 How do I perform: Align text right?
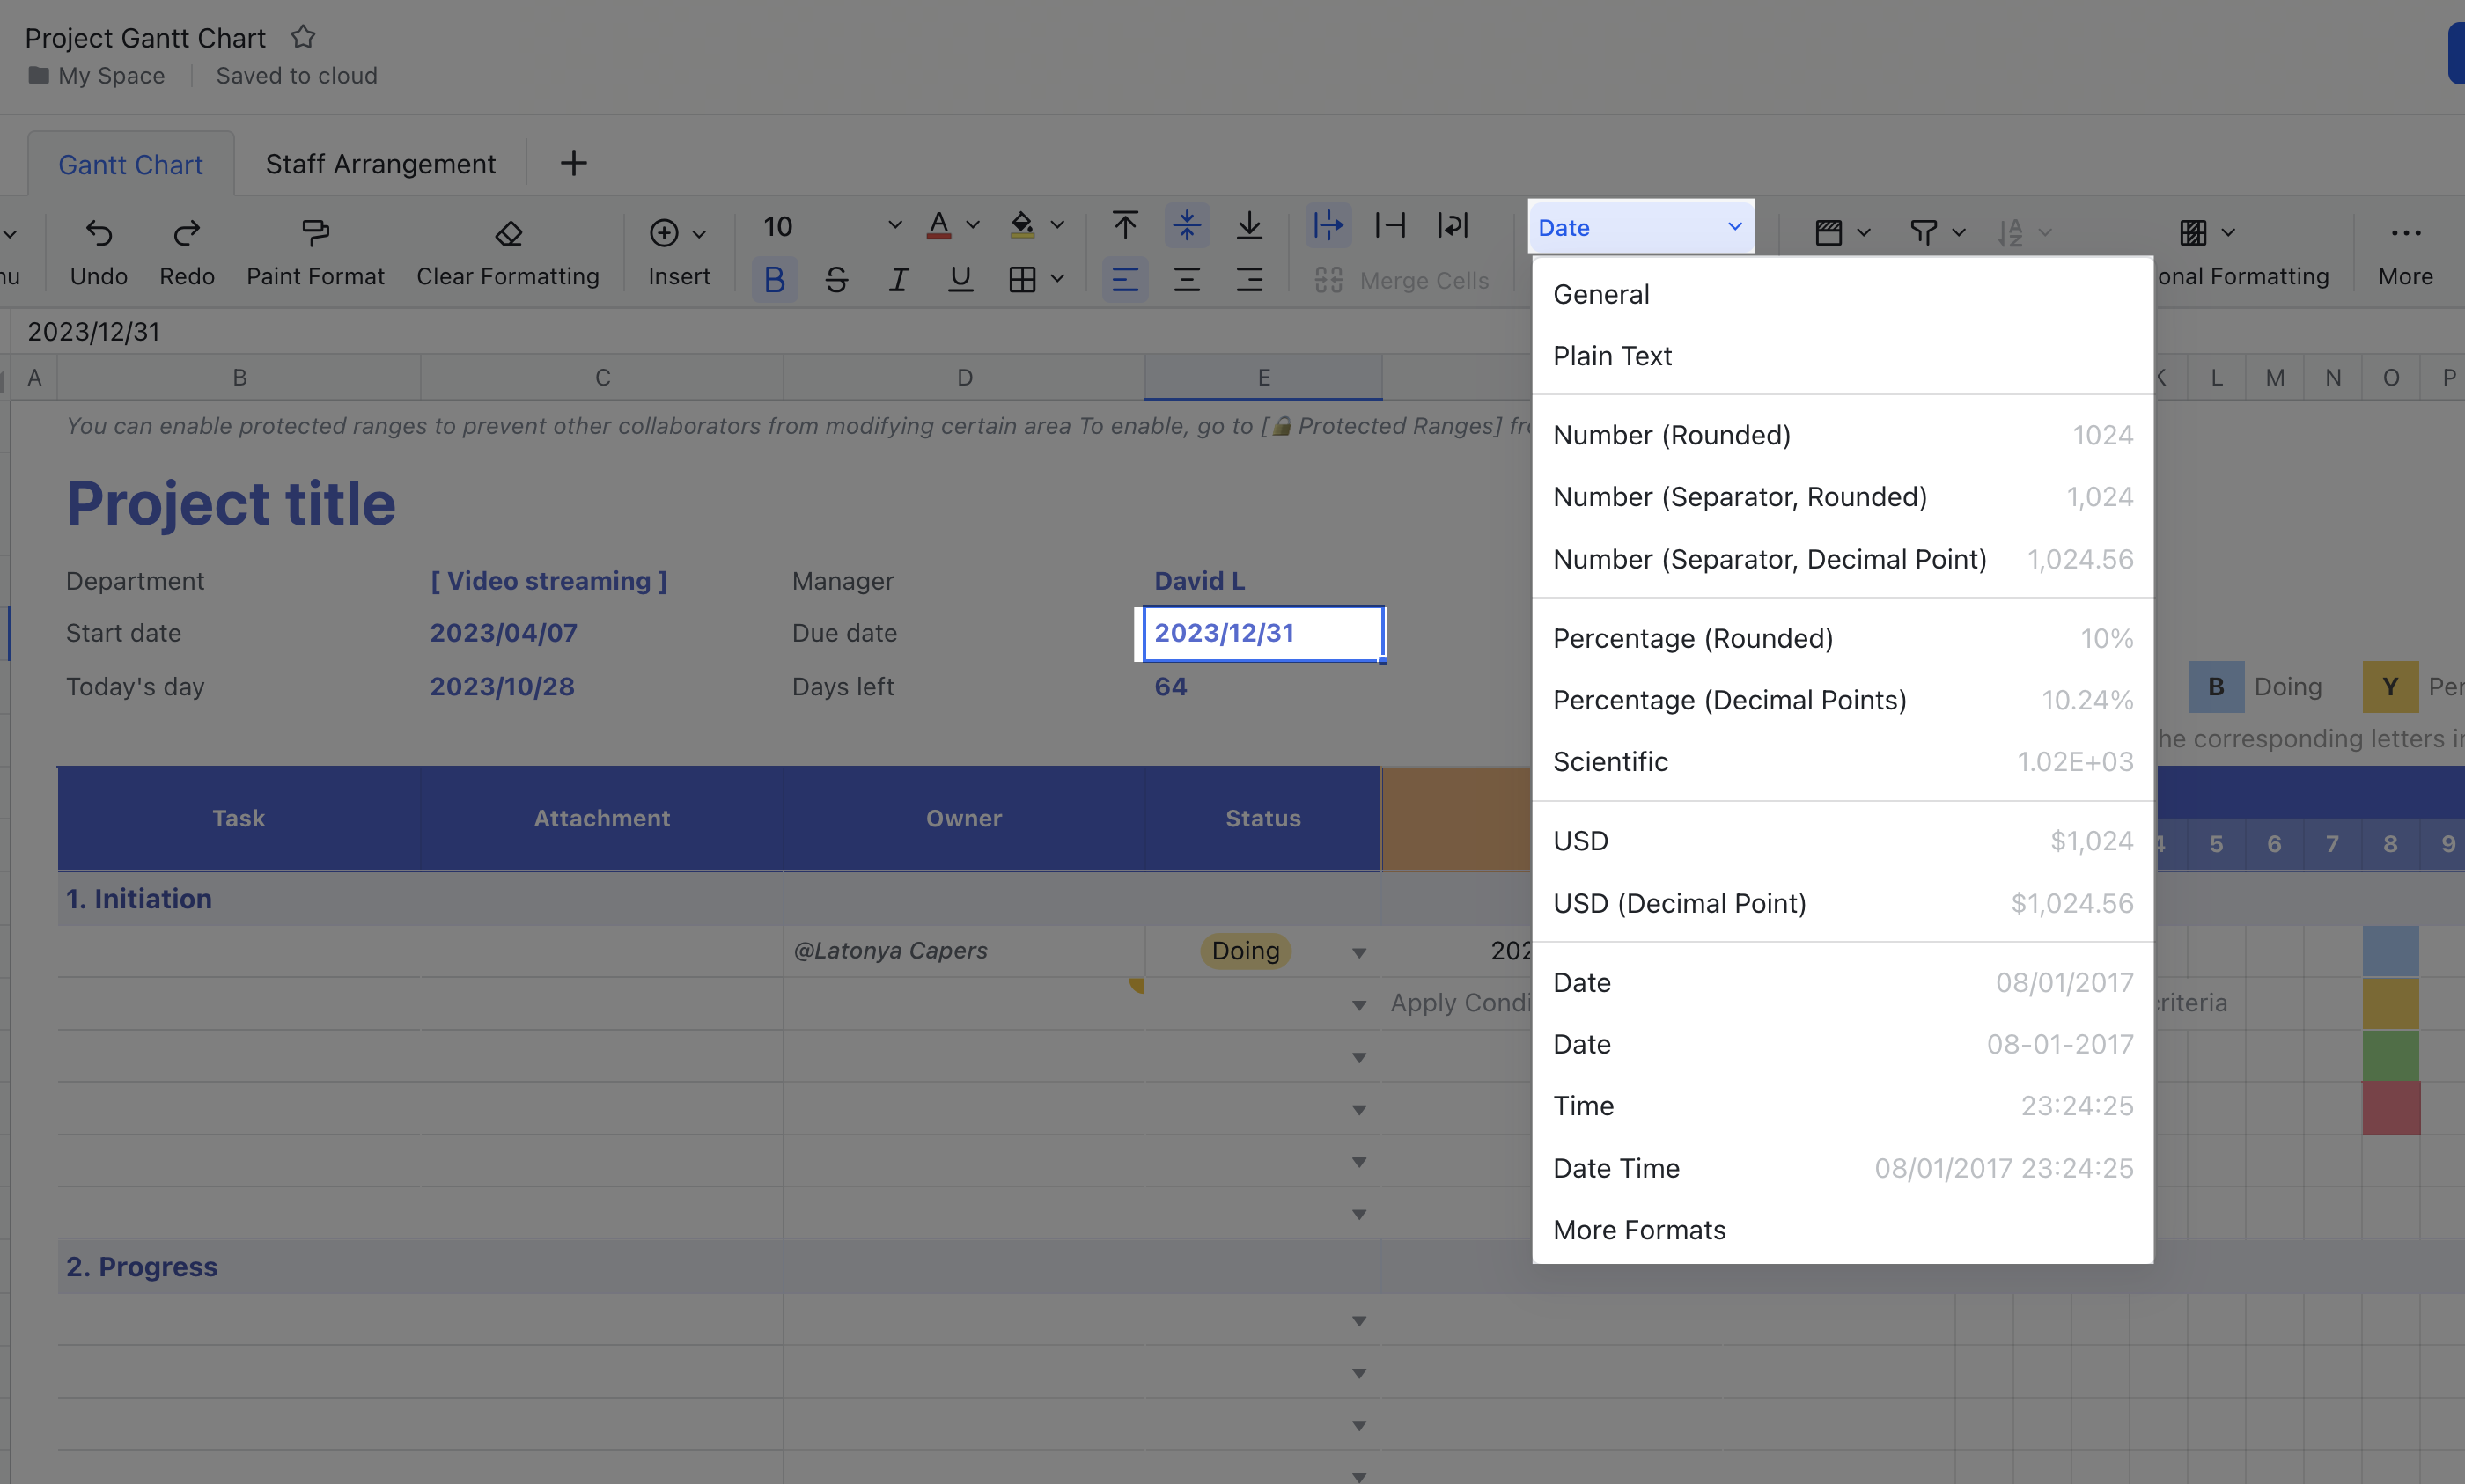coord(1249,280)
